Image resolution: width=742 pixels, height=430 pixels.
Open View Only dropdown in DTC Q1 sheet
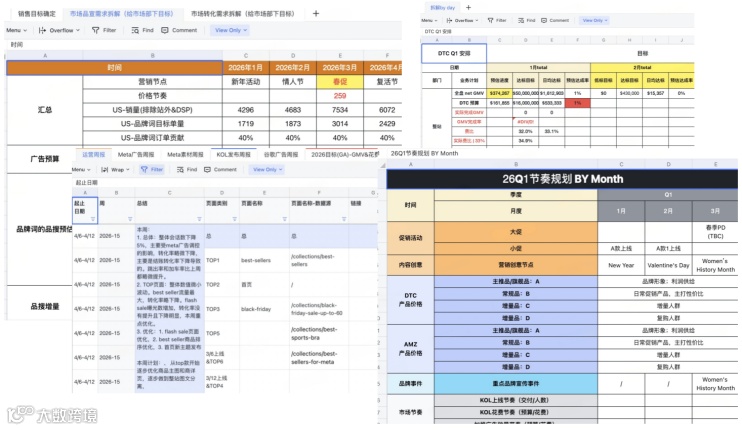click(594, 20)
